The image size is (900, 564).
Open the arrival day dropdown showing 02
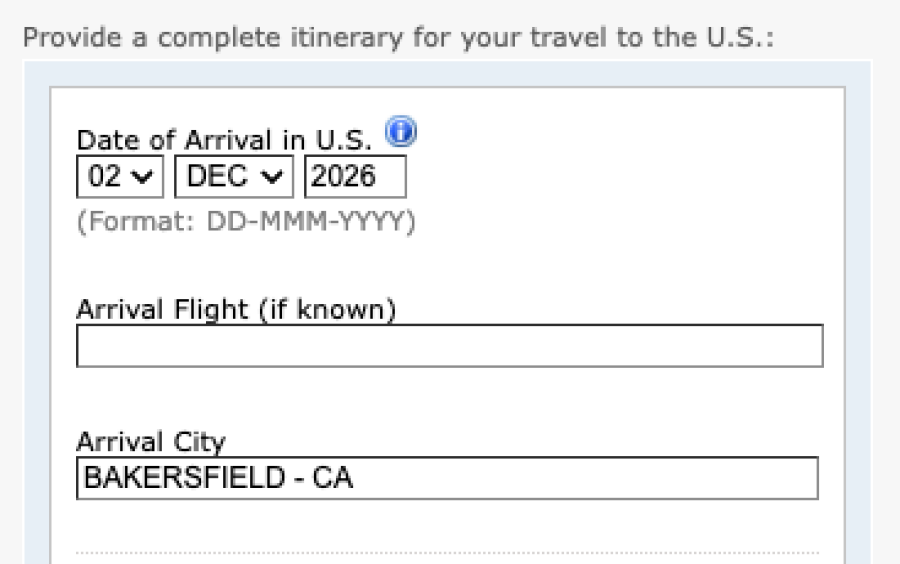[119, 177]
